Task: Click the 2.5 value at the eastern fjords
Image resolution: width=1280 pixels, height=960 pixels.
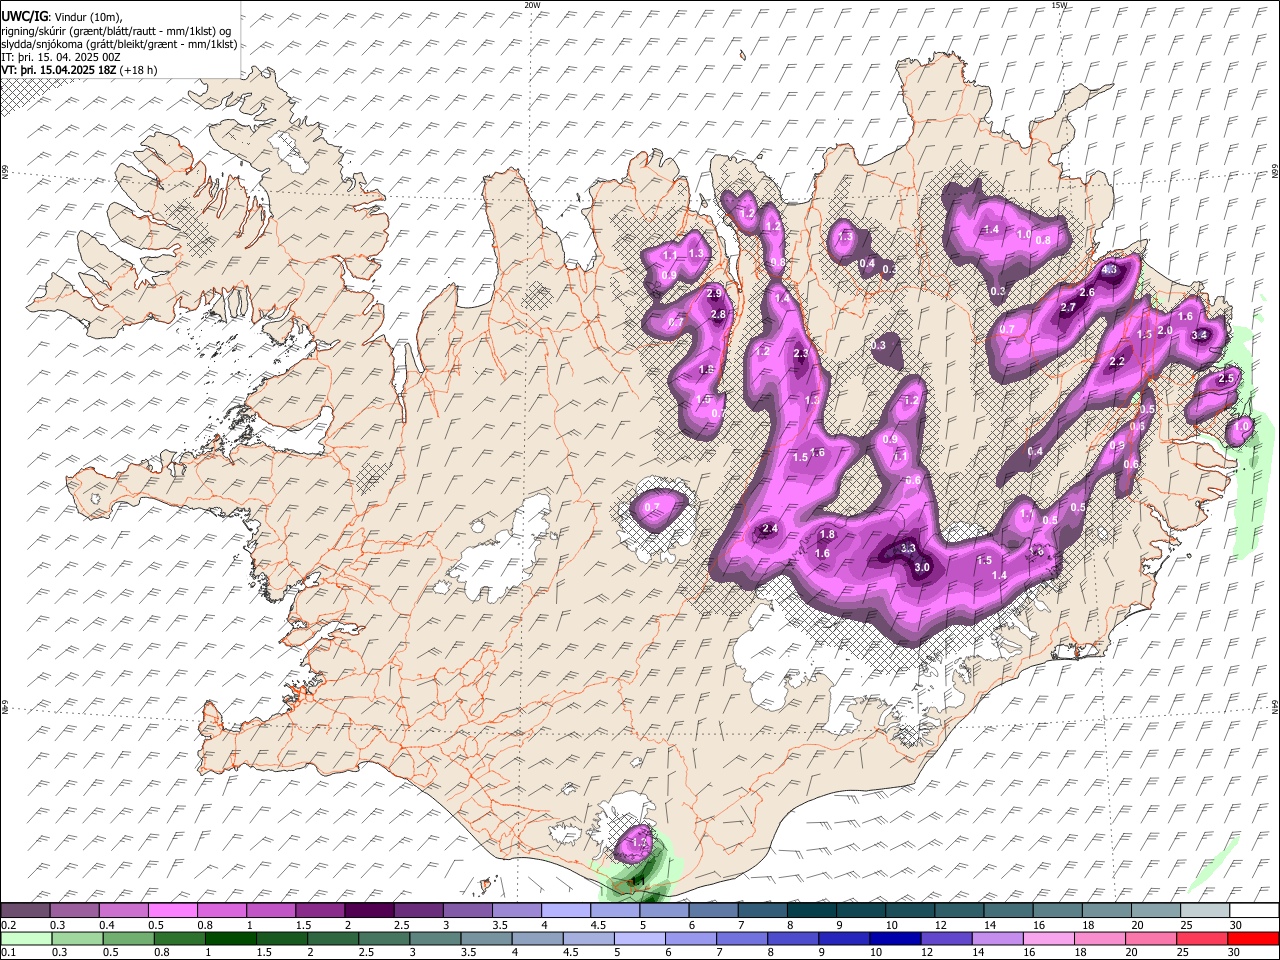Action: pos(1227,379)
